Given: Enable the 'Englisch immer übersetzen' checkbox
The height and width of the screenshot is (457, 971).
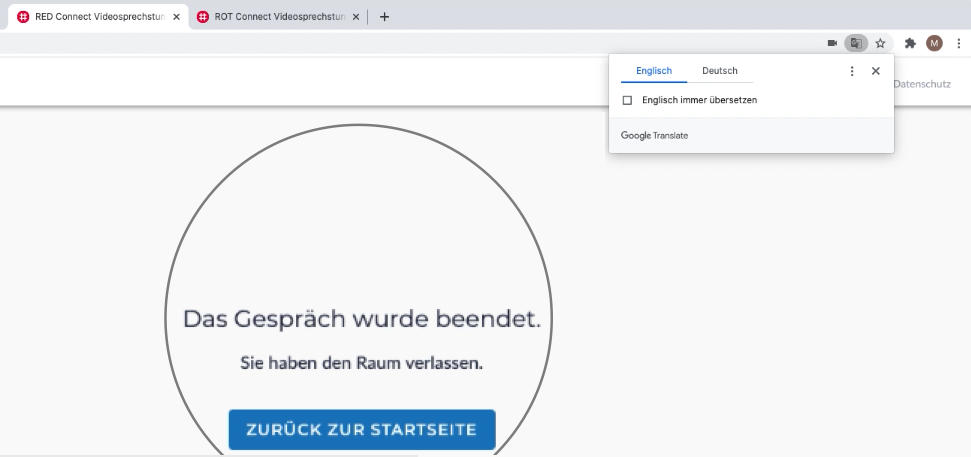Looking at the screenshot, I should click(x=627, y=100).
